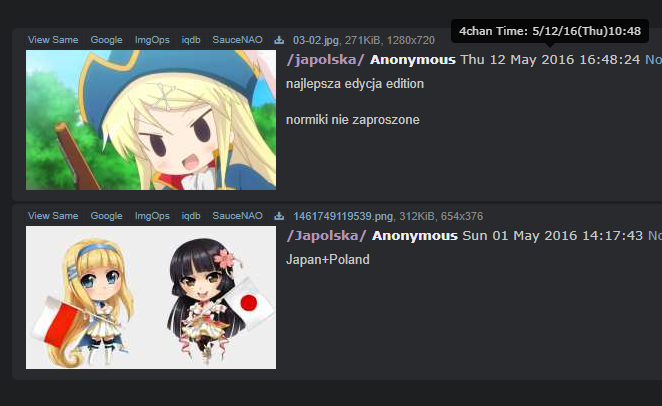Download 03-02.jpg using the download icon
The width and height of the screenshot is (662, 406).
click(x=279, y=40)
